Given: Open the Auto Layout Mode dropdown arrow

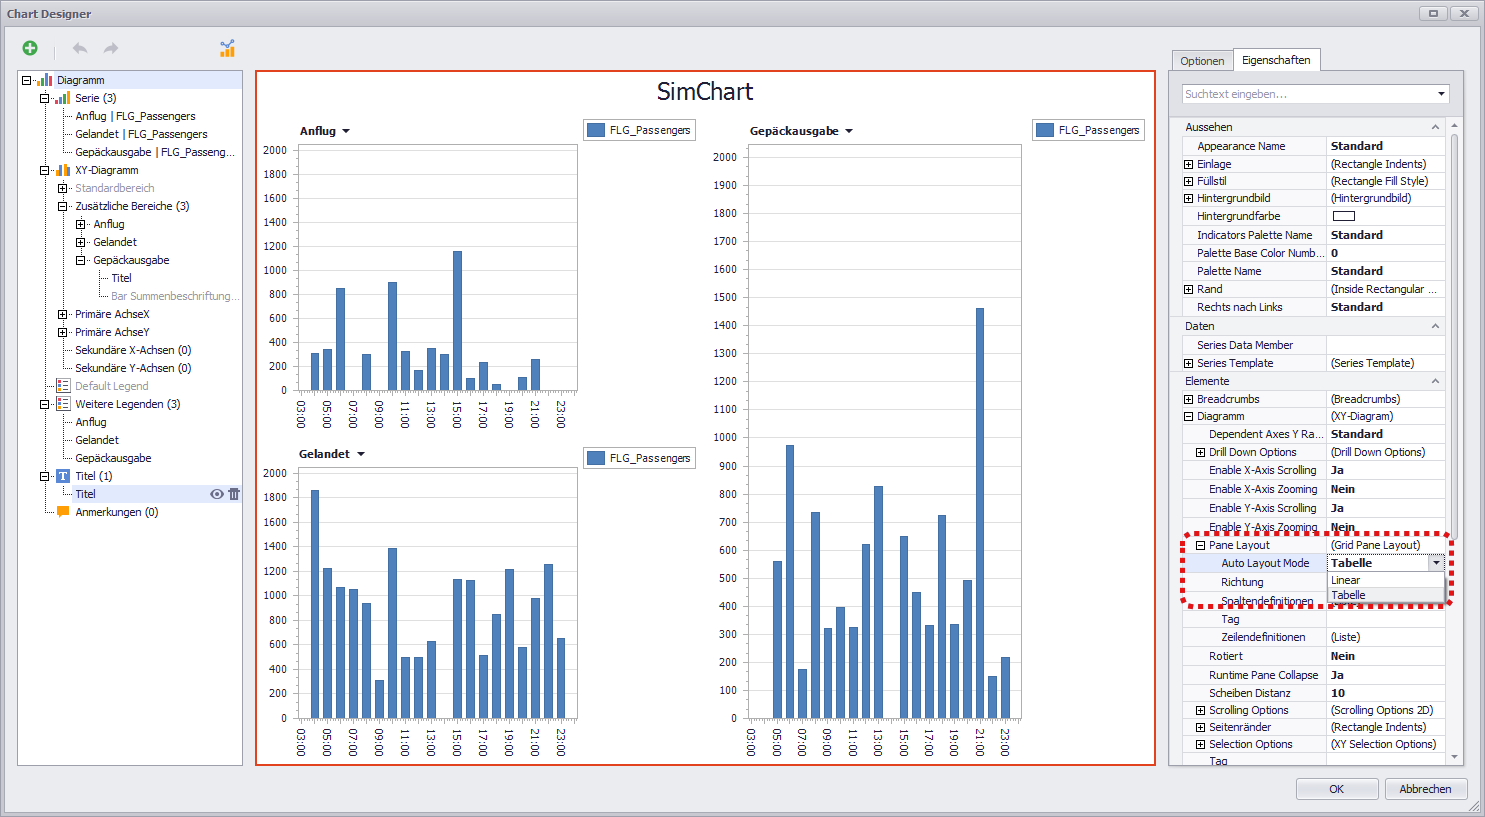Looking at the screenshot, I should click(x=1436, y=563).
